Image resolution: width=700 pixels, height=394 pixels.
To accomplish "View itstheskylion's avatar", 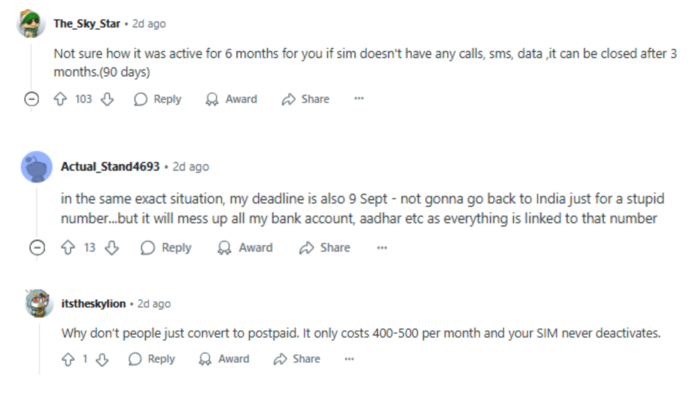I will click(39, 303).
